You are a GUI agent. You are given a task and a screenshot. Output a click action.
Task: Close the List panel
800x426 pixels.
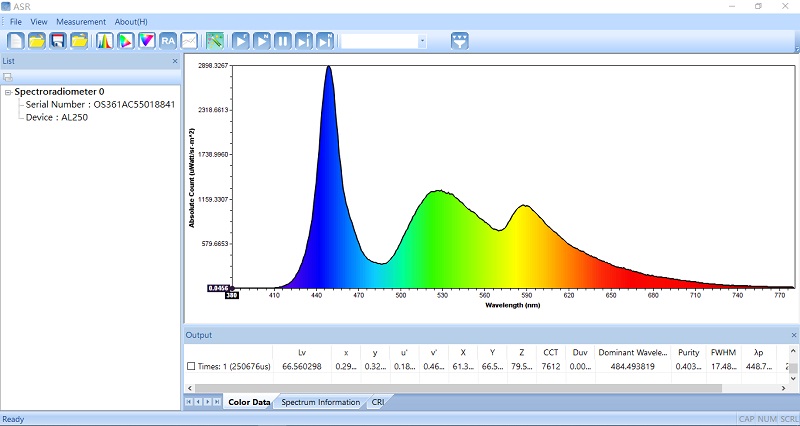pyautogui.click(x=175, y=61)
